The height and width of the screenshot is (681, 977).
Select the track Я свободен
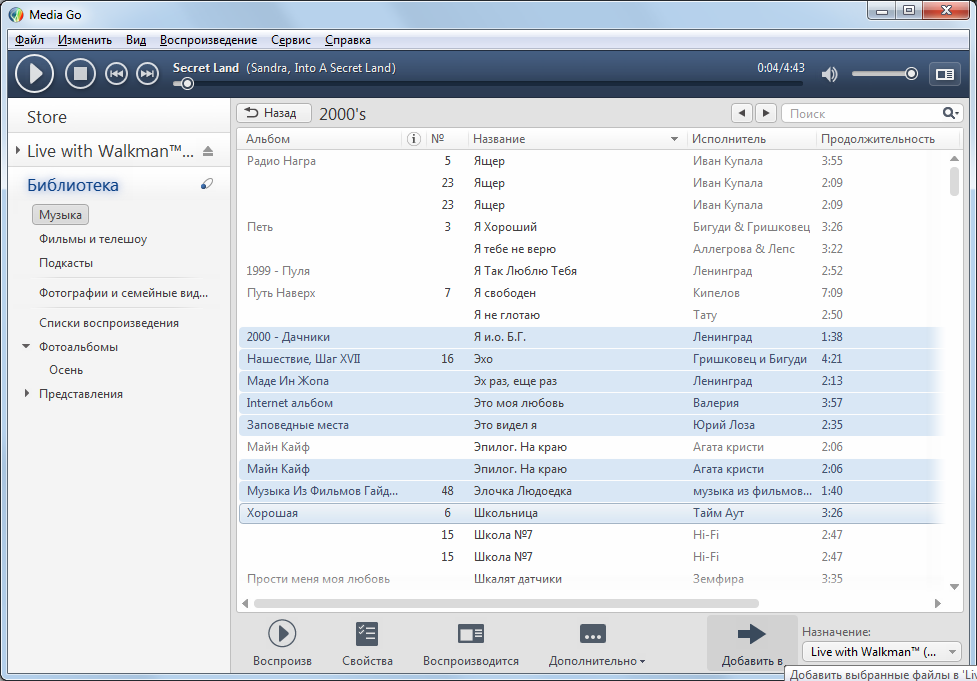(x=505, y=293)
